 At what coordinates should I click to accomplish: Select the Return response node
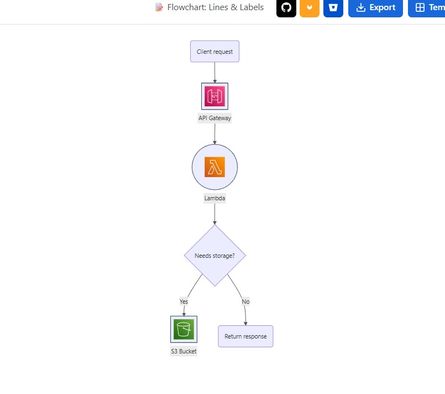coord(246,336)
